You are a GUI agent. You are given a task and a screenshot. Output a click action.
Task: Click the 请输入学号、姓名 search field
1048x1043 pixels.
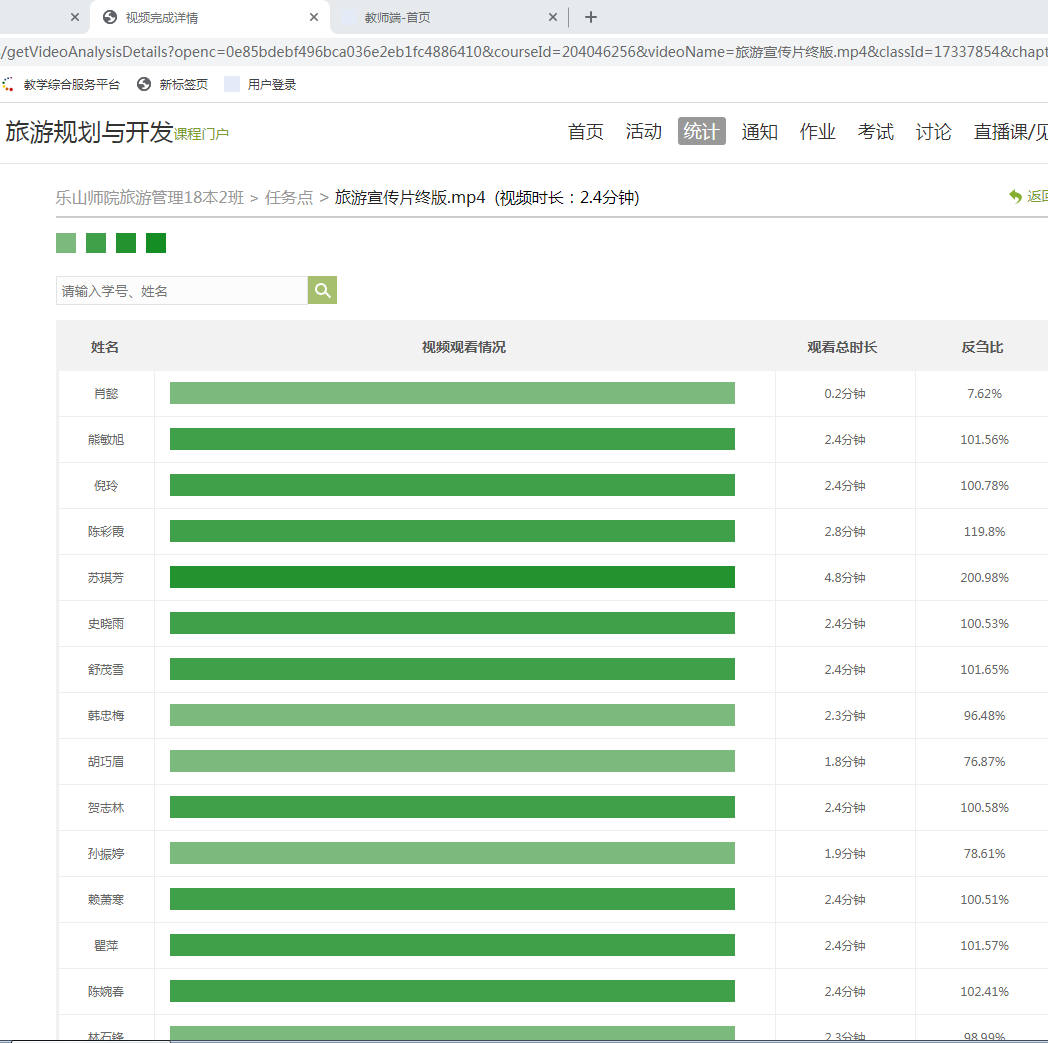(x=182, y=291)
